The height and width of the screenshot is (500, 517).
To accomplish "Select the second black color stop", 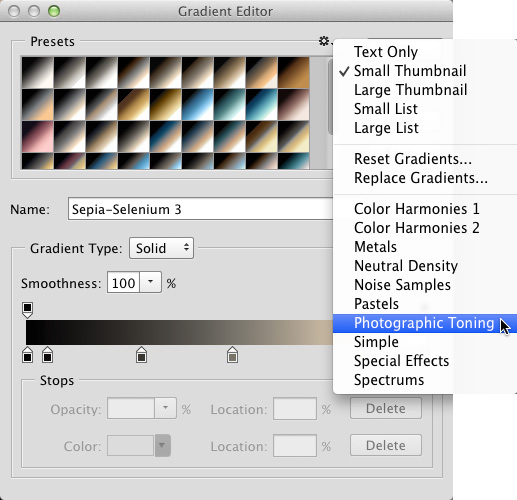I will click(x=48, y=355).
